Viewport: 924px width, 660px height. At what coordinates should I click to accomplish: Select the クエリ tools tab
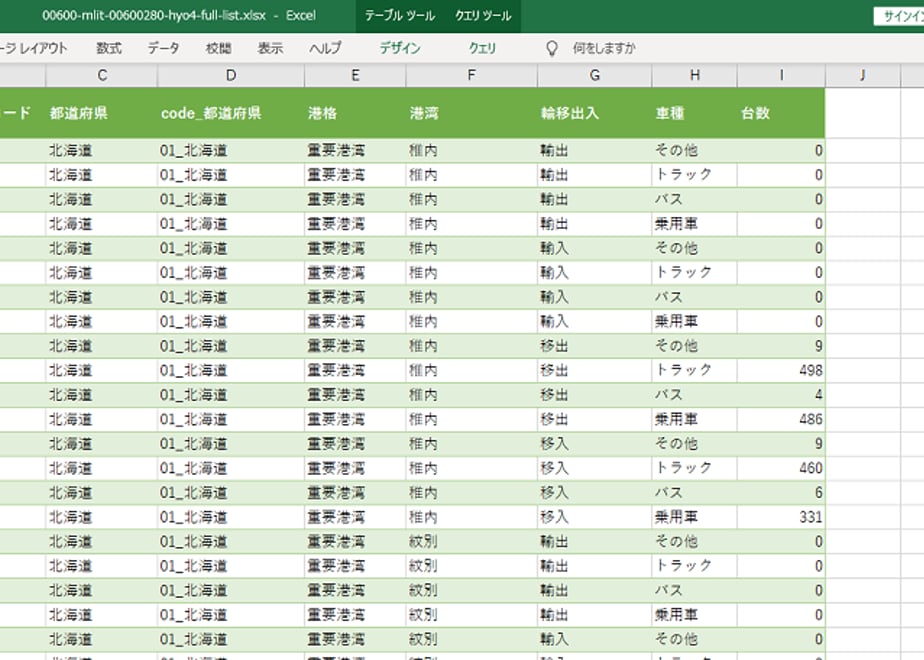click(x=483, y=48)
